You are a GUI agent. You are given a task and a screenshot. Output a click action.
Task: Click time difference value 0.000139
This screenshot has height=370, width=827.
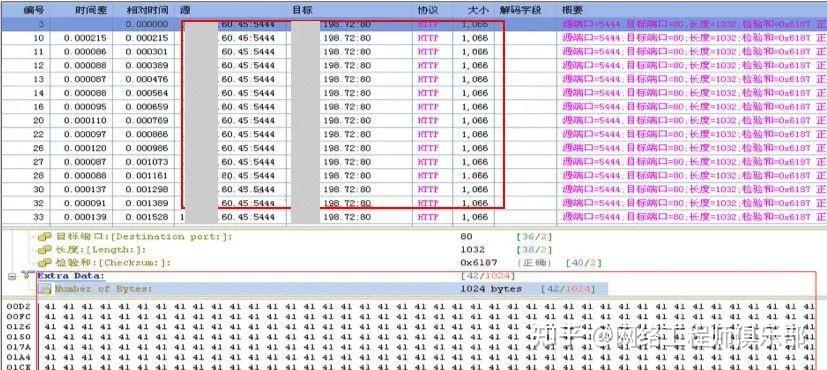click(x=85, y=217)
